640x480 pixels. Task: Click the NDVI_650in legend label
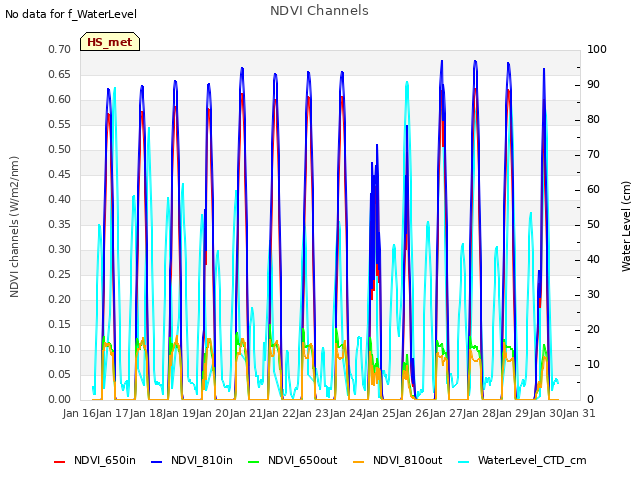tap(105, 460)
